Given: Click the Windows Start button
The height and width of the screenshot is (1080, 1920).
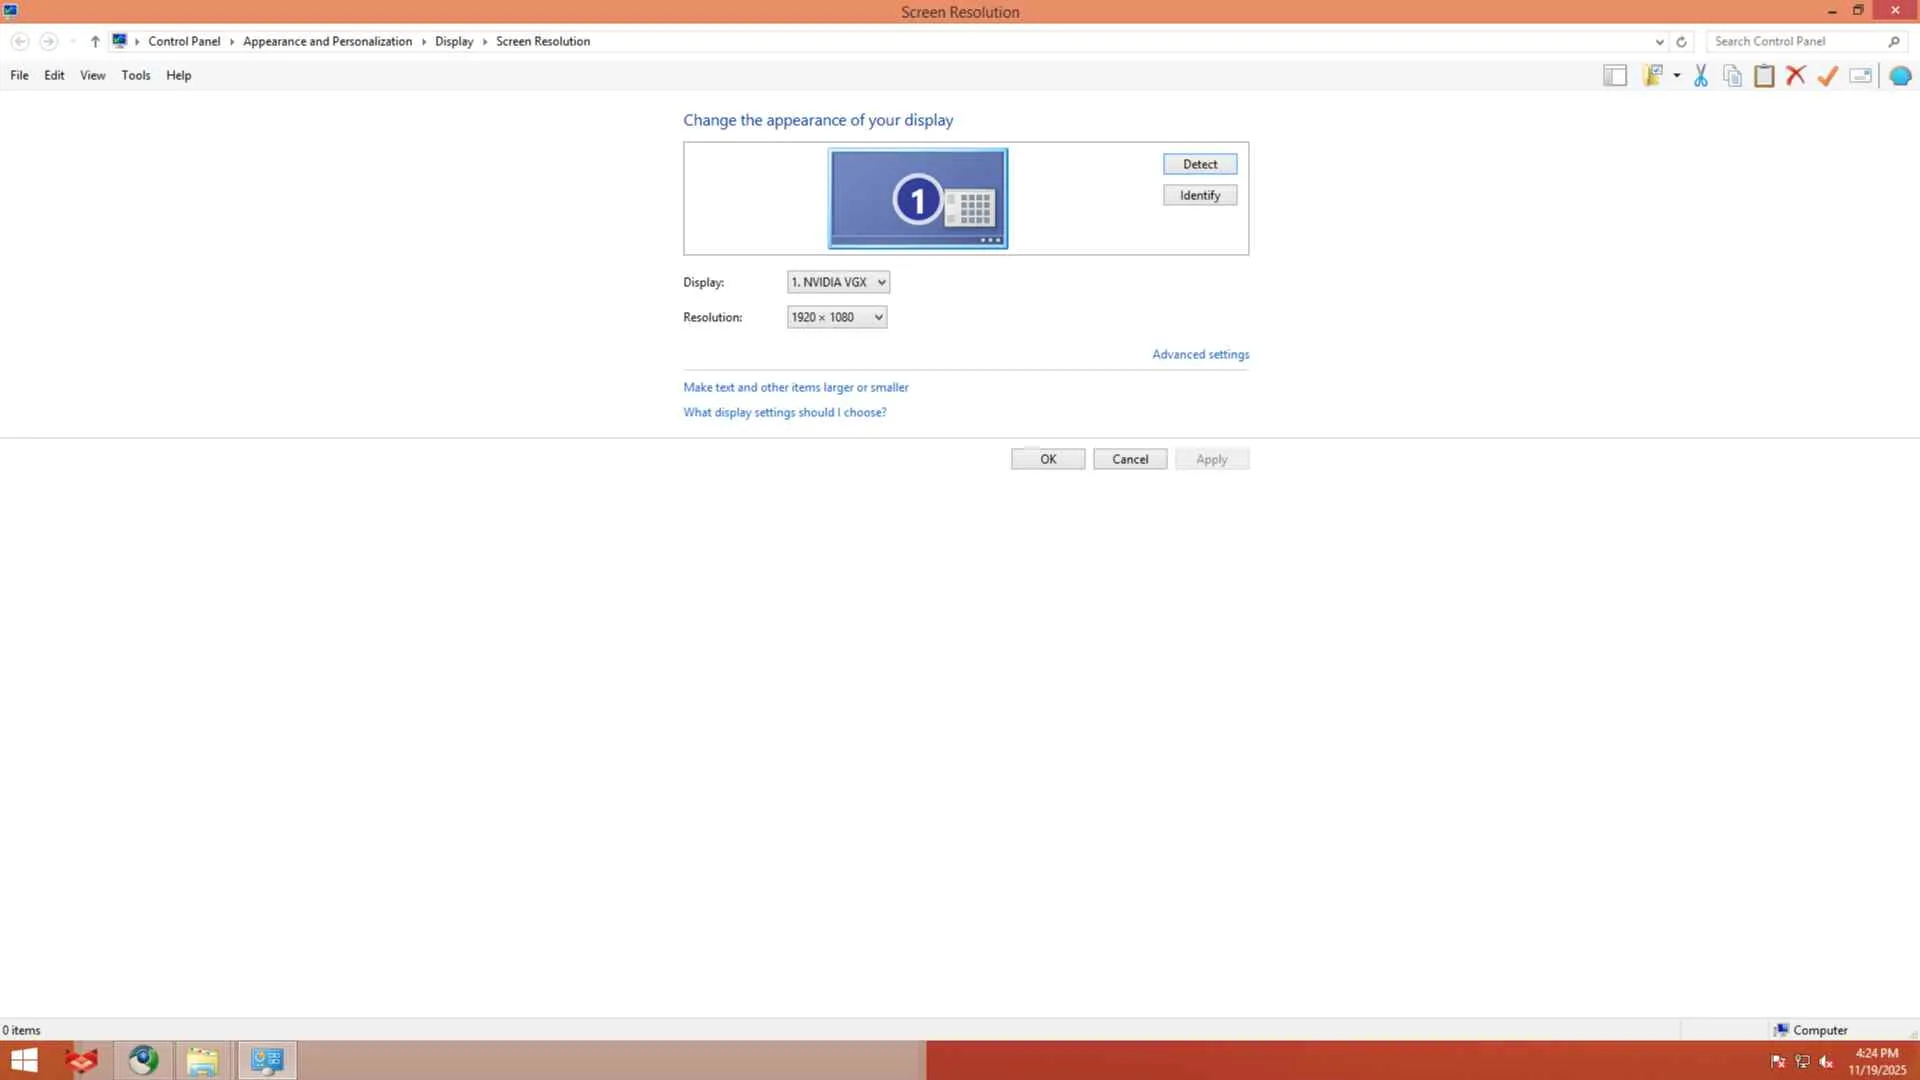Looking at the screenshot, I should 24,1060.
